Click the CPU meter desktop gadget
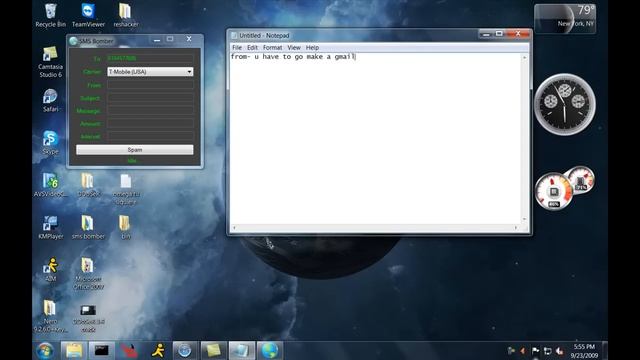Screen dimensions: 640x360 (564, 189)
